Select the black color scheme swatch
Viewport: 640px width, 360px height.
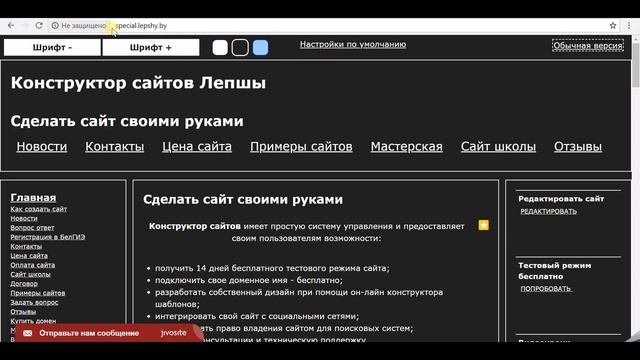[240, 47]
